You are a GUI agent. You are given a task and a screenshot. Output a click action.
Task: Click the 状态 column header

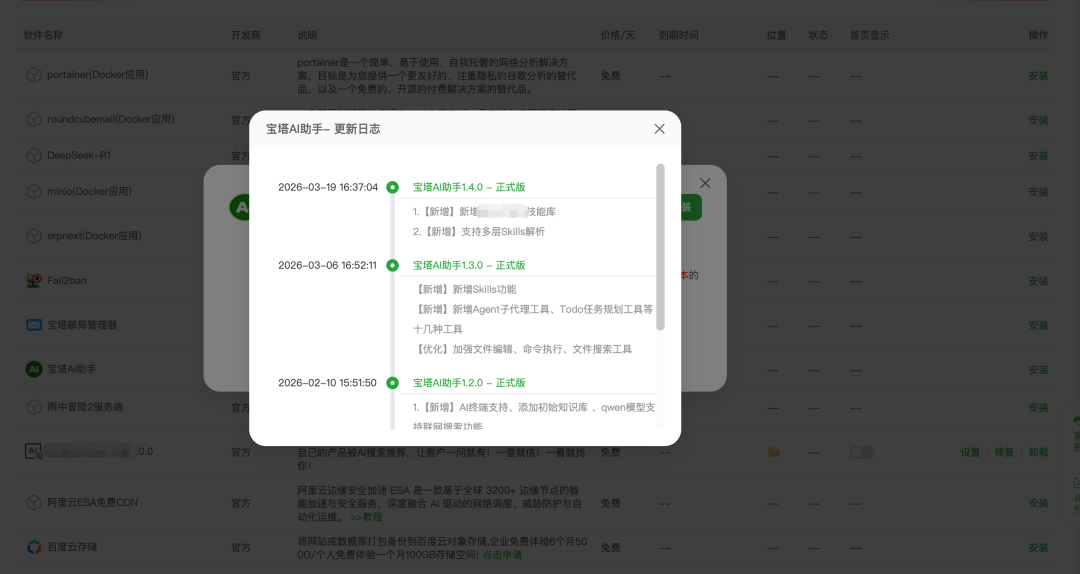818,35
